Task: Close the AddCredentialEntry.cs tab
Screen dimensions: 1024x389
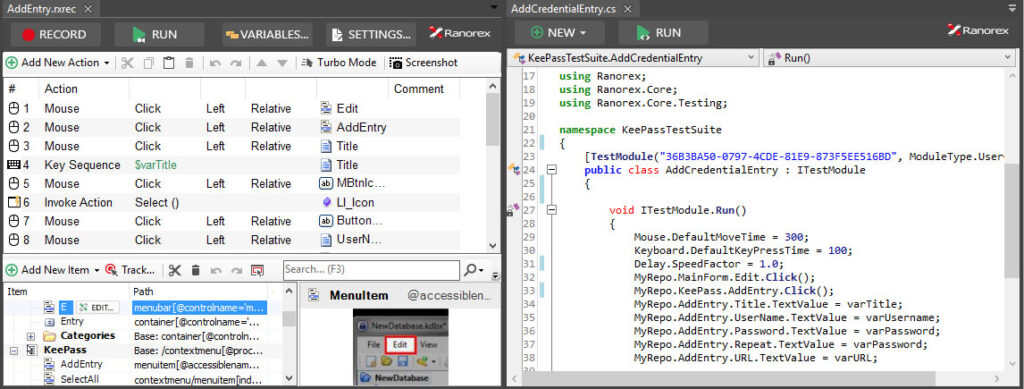Action: [628, 8]
